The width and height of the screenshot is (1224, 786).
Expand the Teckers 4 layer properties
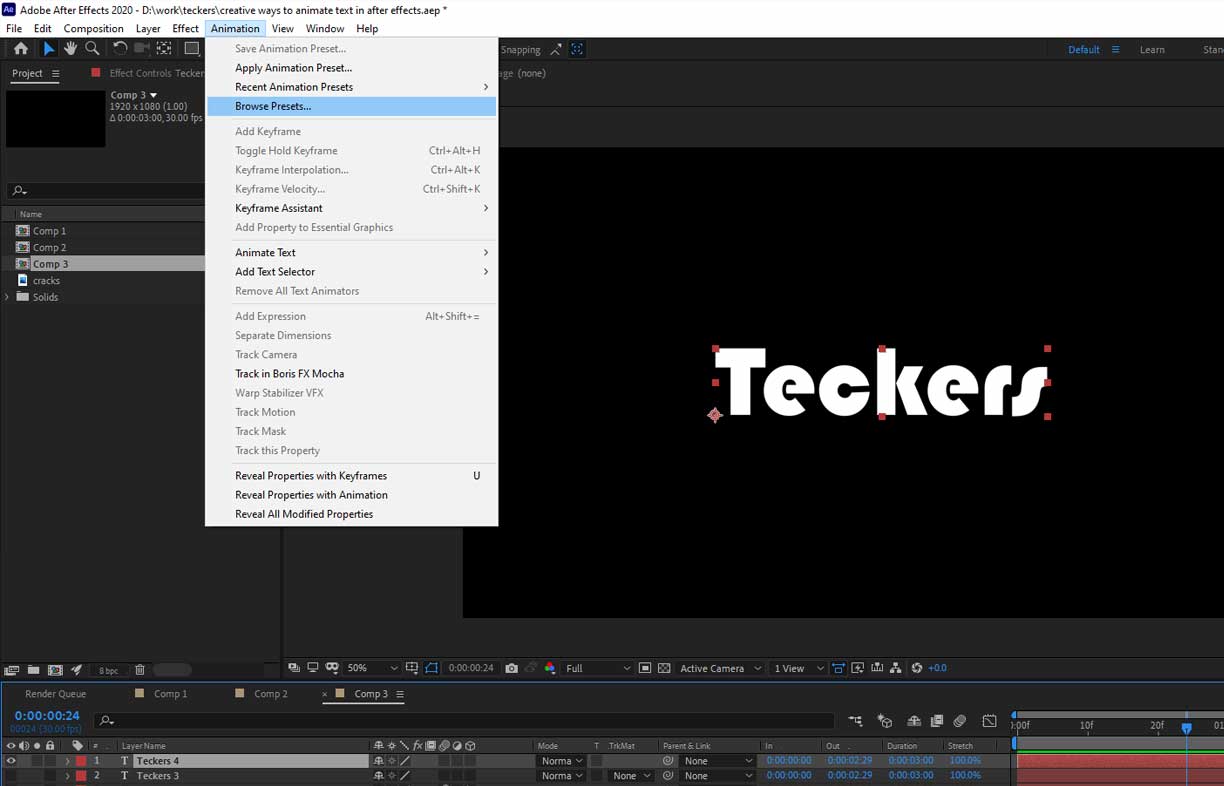67,761
